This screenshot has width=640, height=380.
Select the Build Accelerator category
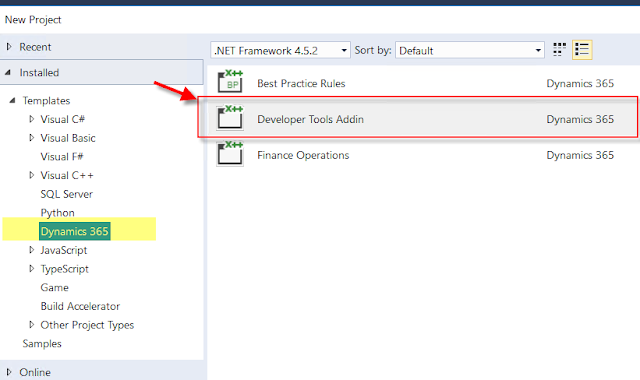pos(80,306)
